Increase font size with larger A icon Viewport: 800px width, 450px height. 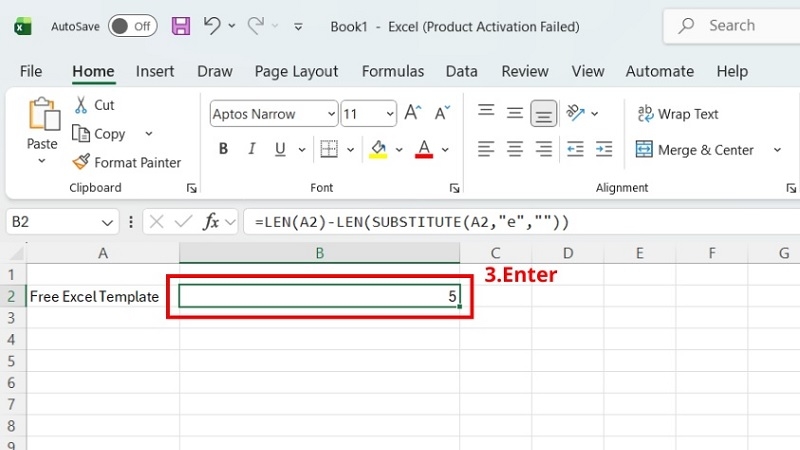point(413,113)
